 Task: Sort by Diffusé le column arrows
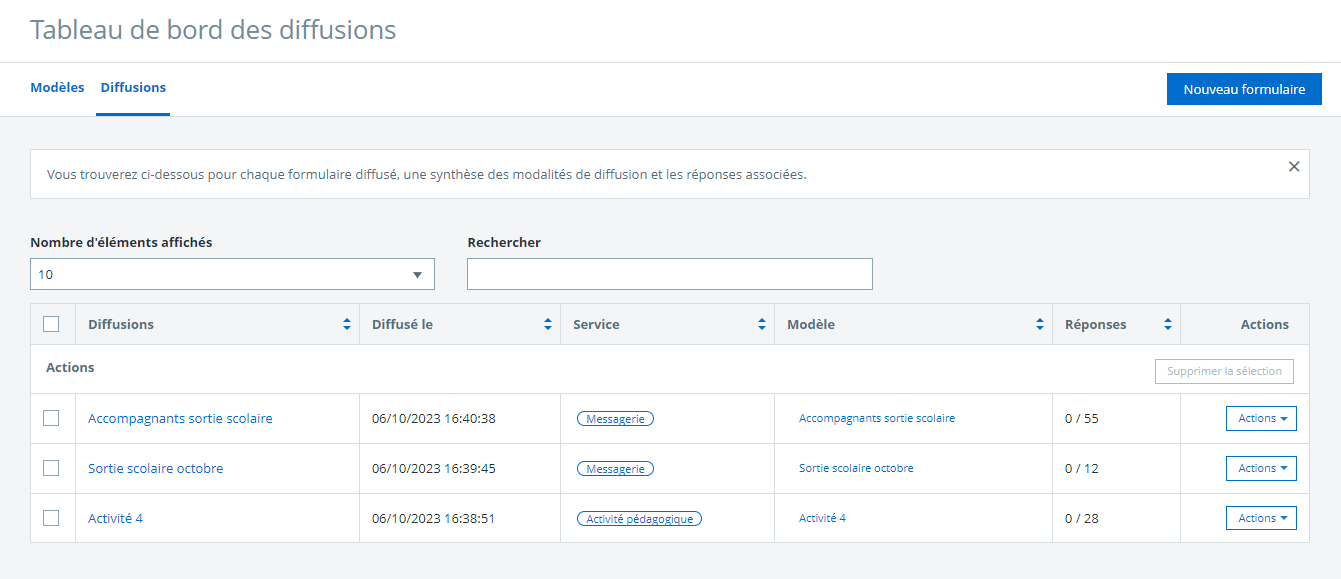(x=547, y=325)
